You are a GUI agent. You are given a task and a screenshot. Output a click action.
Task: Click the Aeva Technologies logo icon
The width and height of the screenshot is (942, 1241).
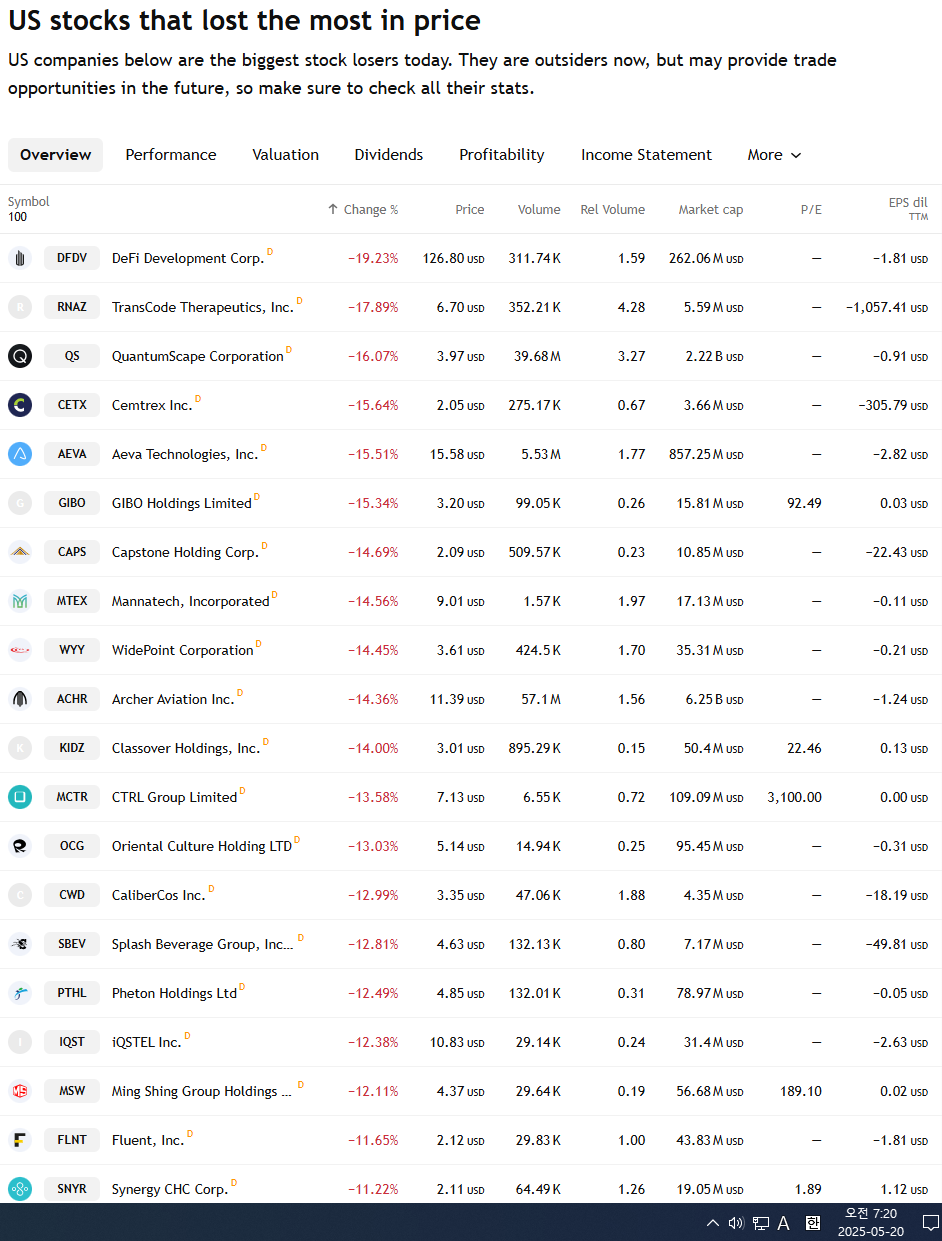(x=20, y=454)
